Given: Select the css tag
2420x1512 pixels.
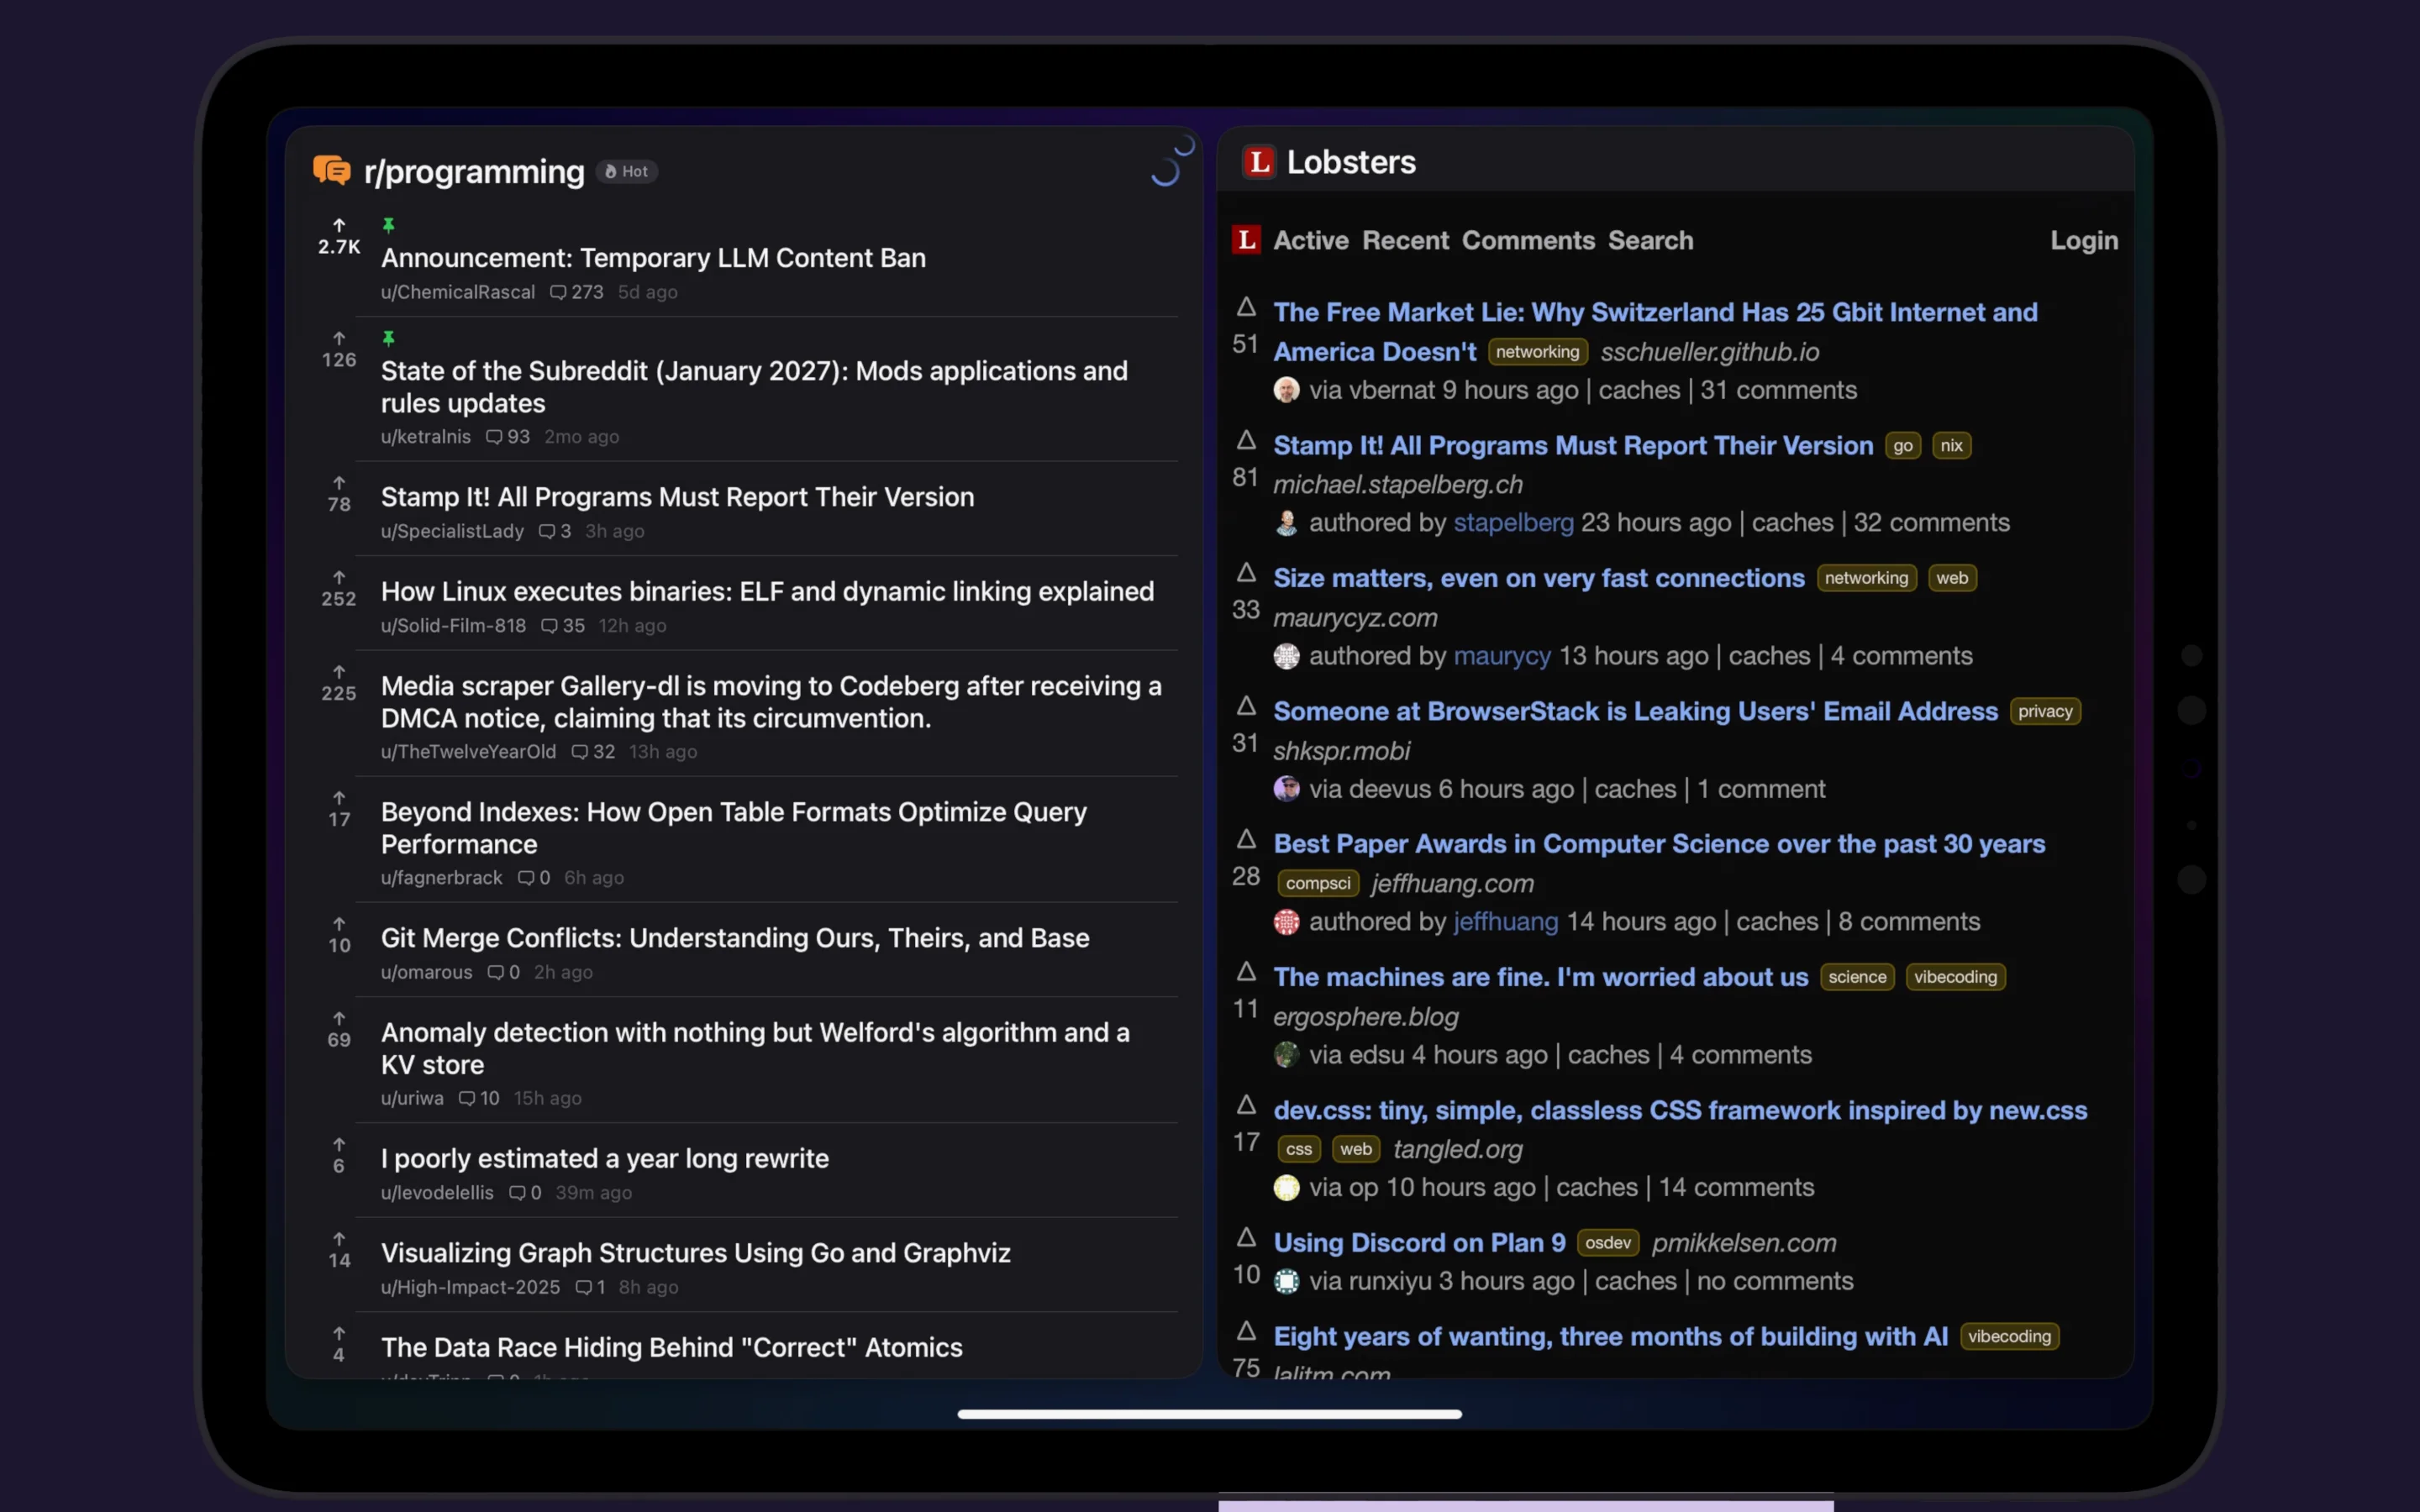Looking at the screenshot, I should [x=1298, y=1149].
